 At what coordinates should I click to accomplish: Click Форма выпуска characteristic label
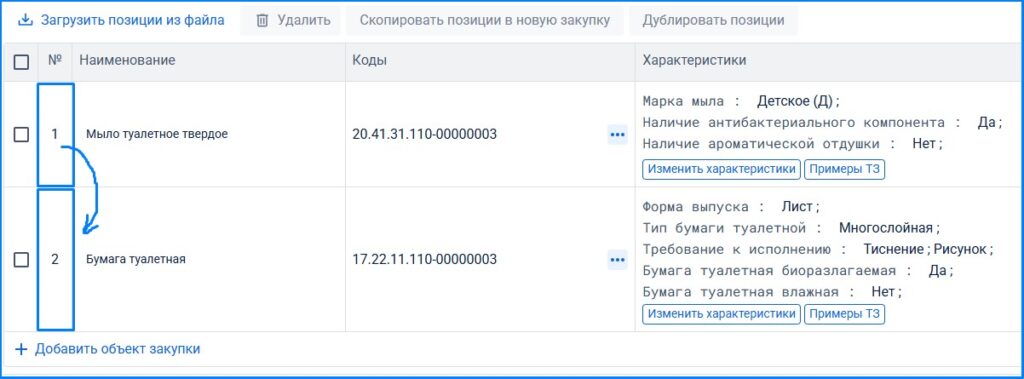pyautogui.click(x=696, y=207)
